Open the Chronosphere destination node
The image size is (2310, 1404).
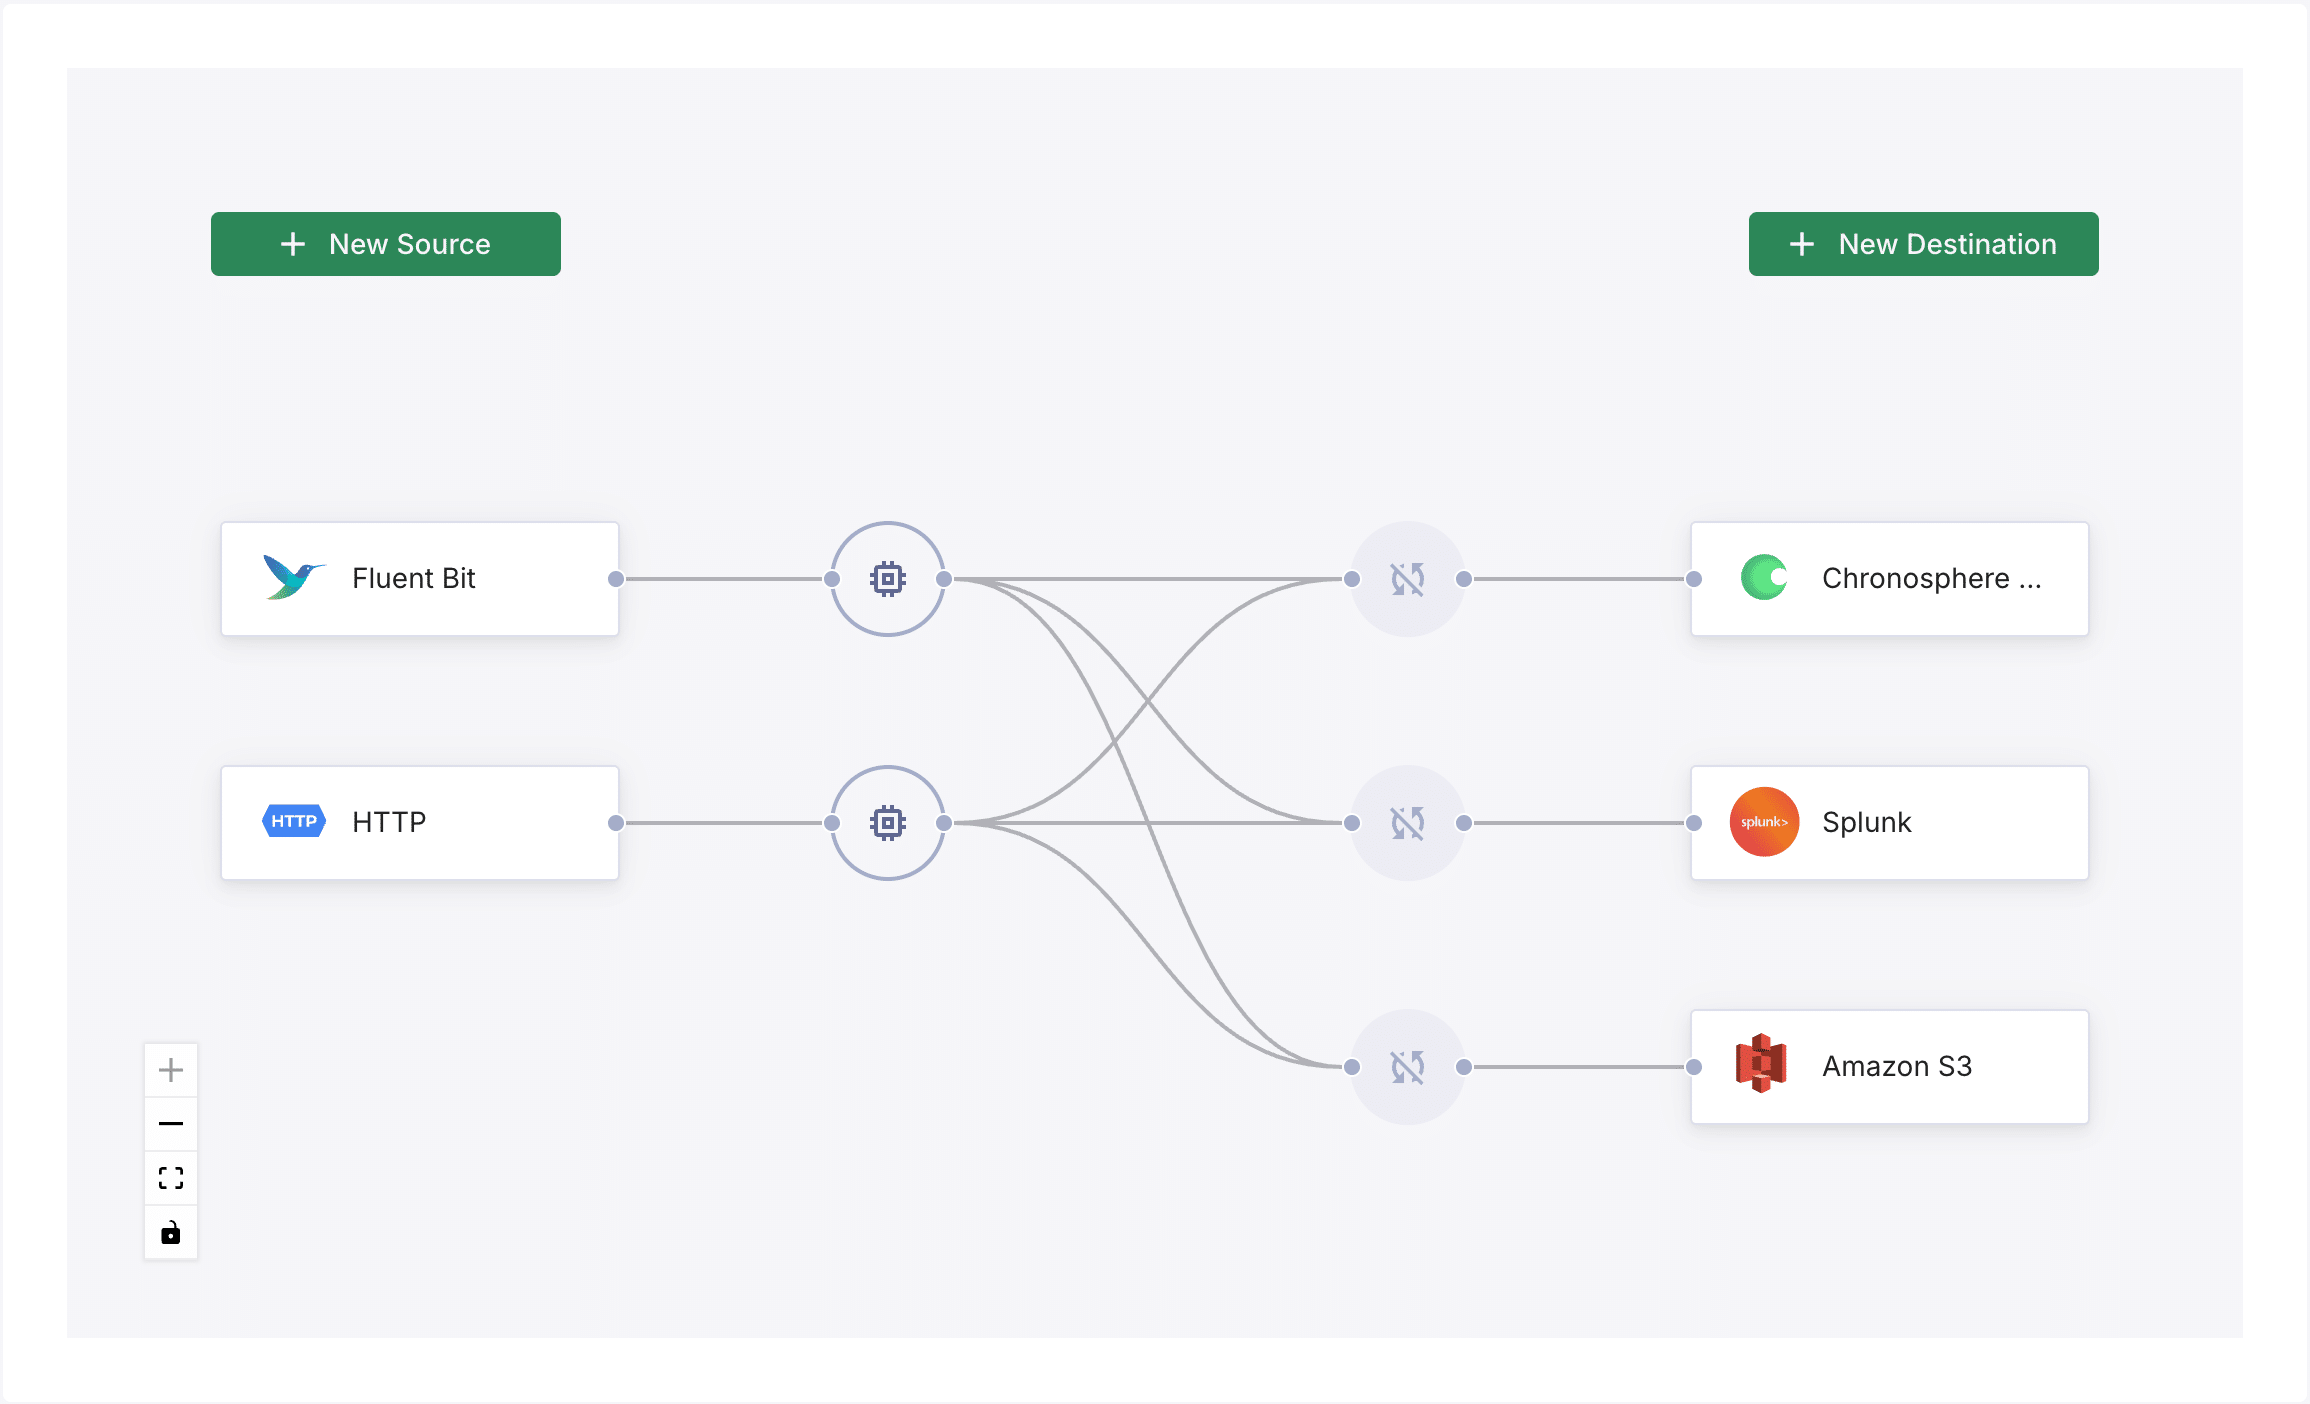(x=1890, y=579)
